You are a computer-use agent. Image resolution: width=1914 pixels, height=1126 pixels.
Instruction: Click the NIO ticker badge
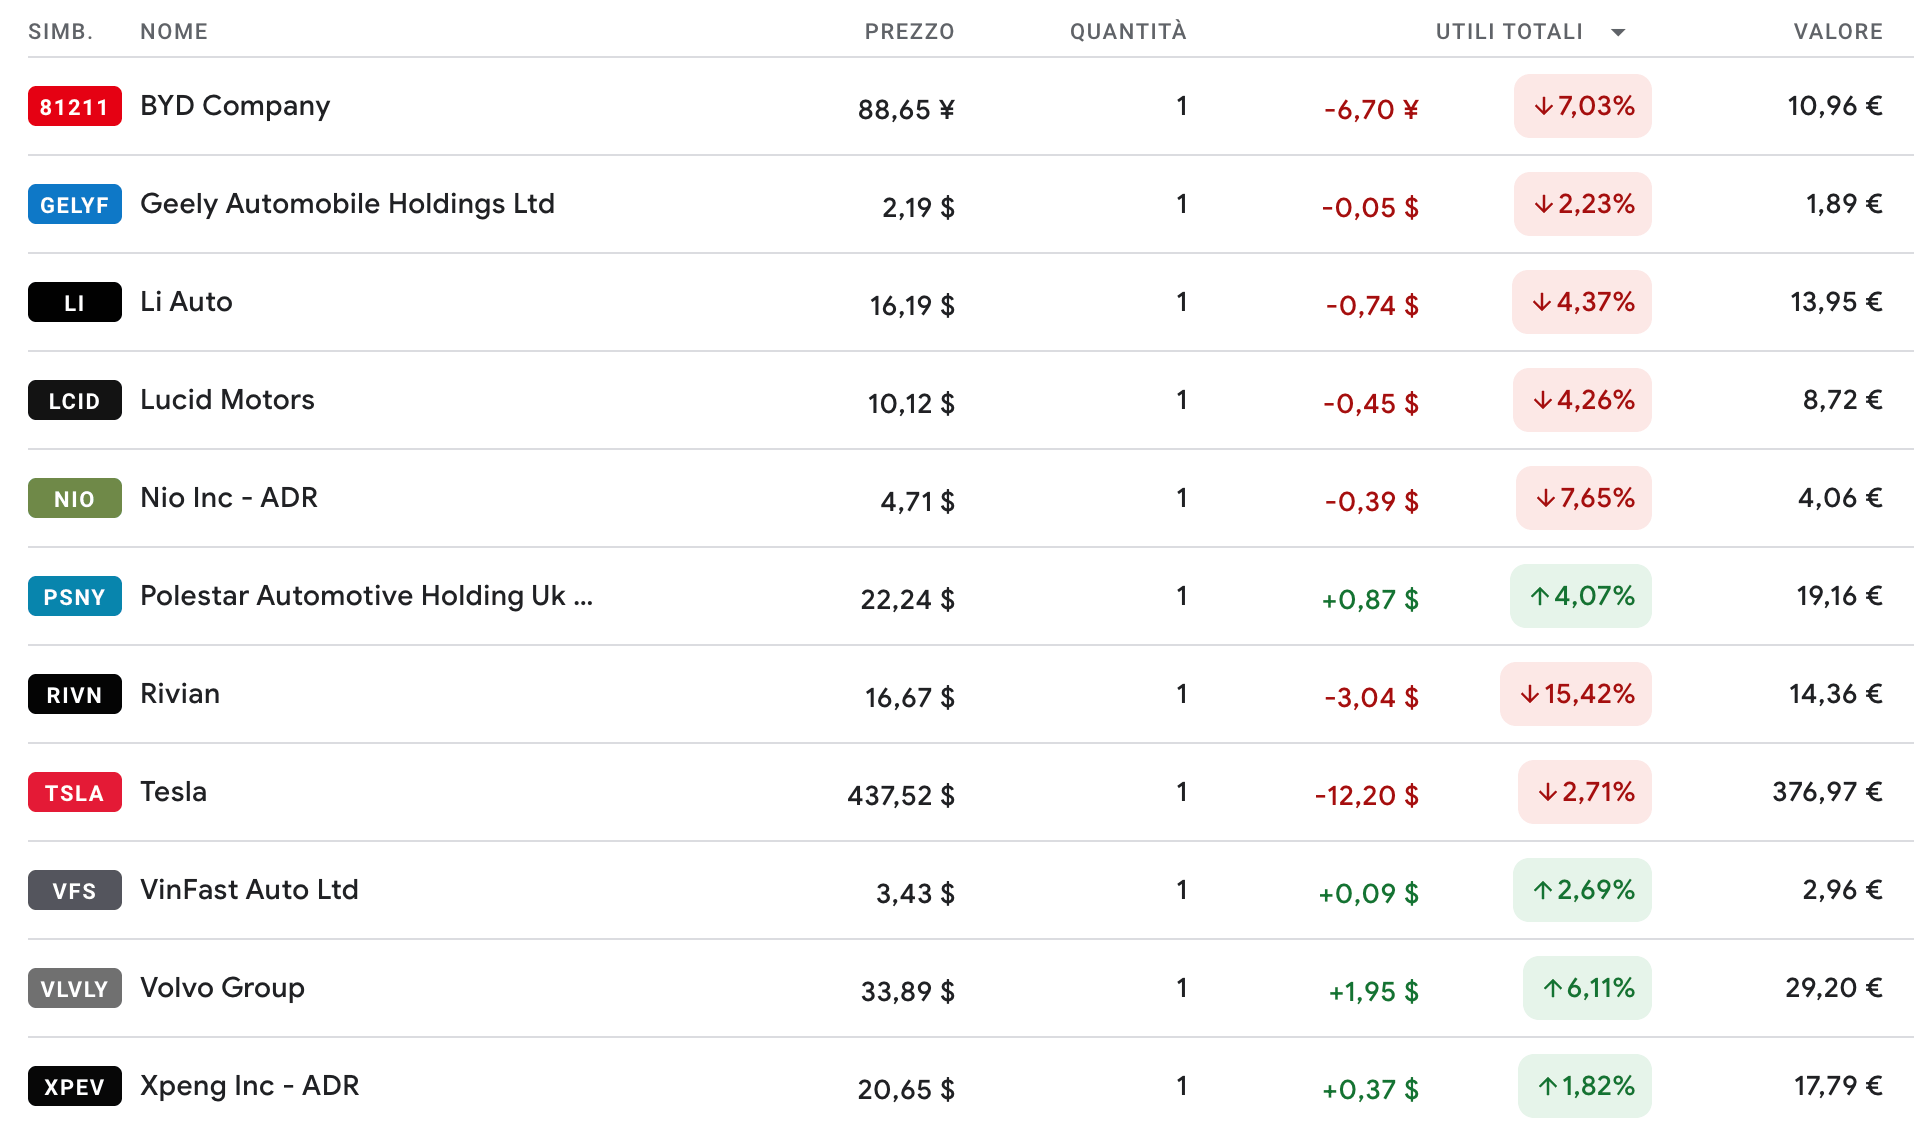point(74,498)
